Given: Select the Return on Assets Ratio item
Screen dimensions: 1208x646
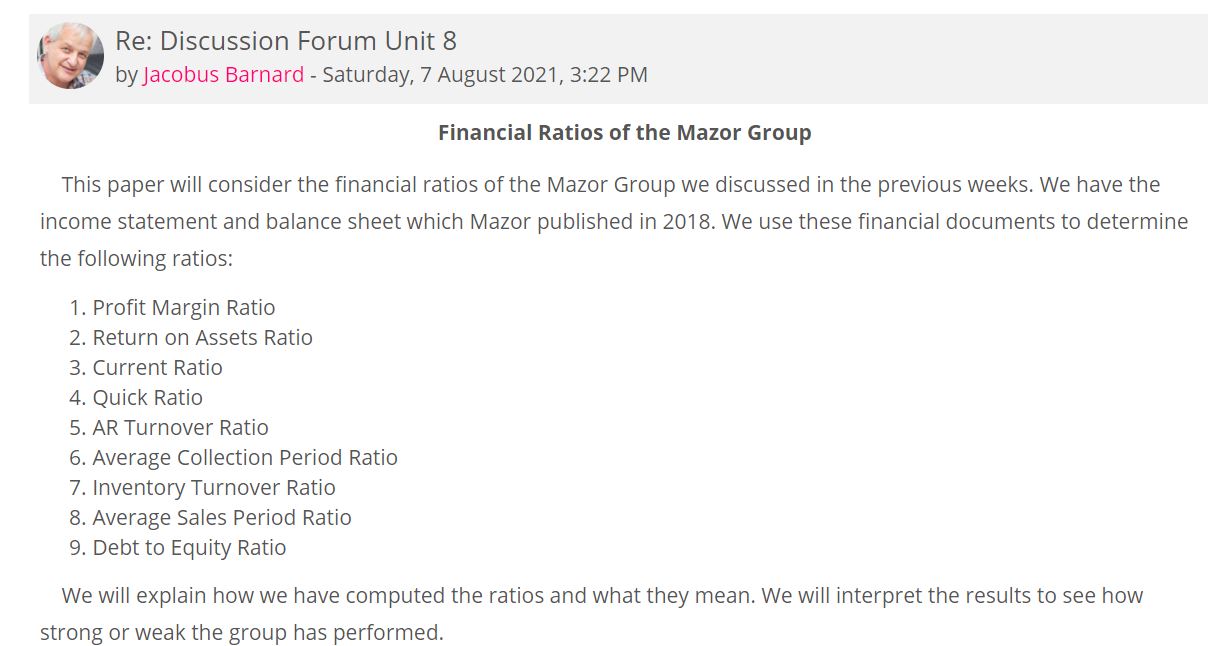Looking at the screenshot, I should [x=203, y=338].
